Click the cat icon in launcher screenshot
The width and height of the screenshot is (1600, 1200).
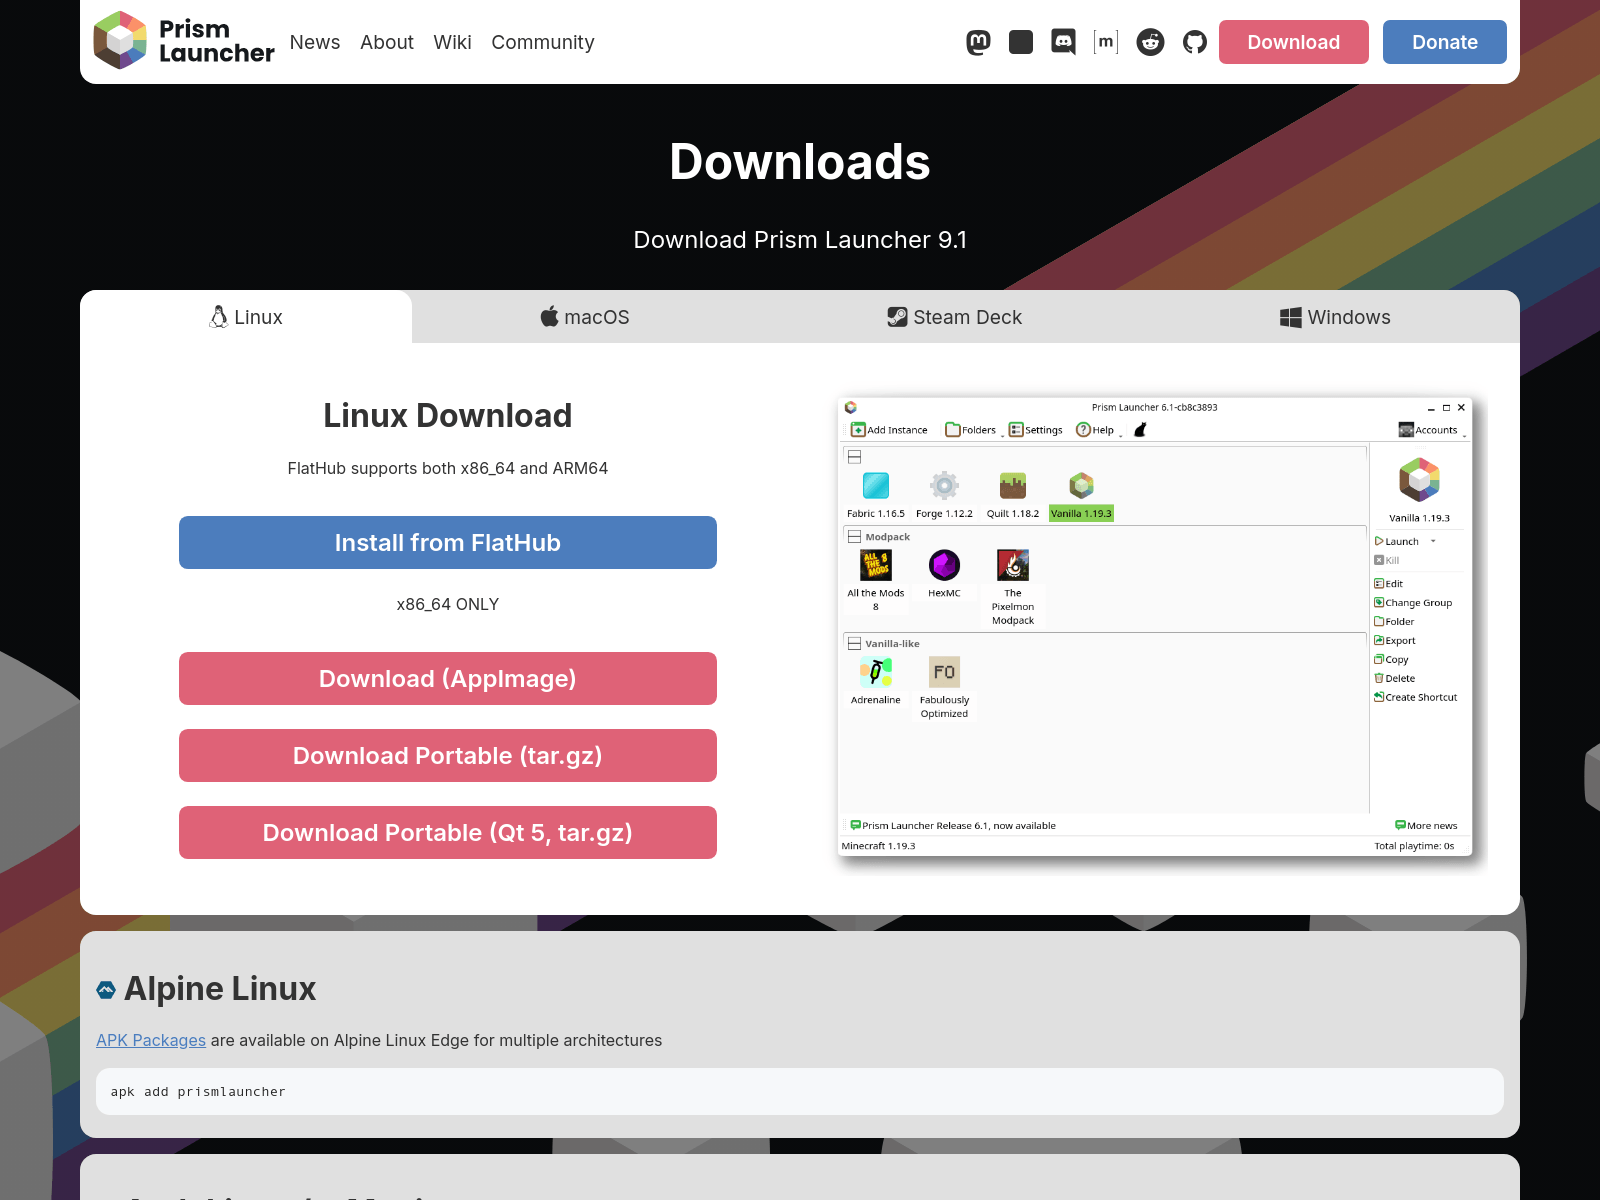[1140, 430]
